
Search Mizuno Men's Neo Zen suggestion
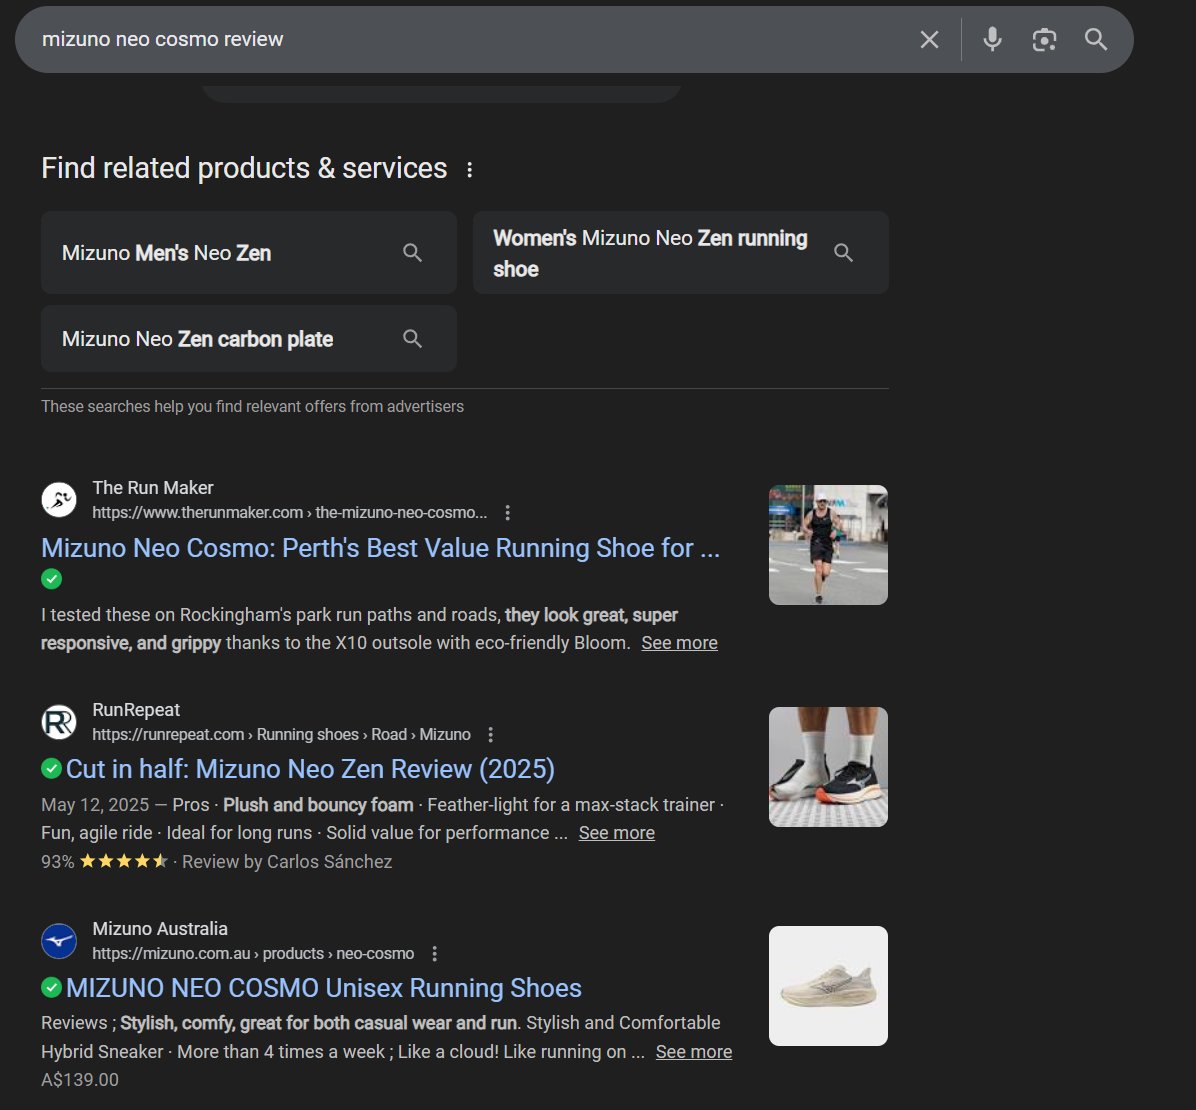(x=249, y=253)
